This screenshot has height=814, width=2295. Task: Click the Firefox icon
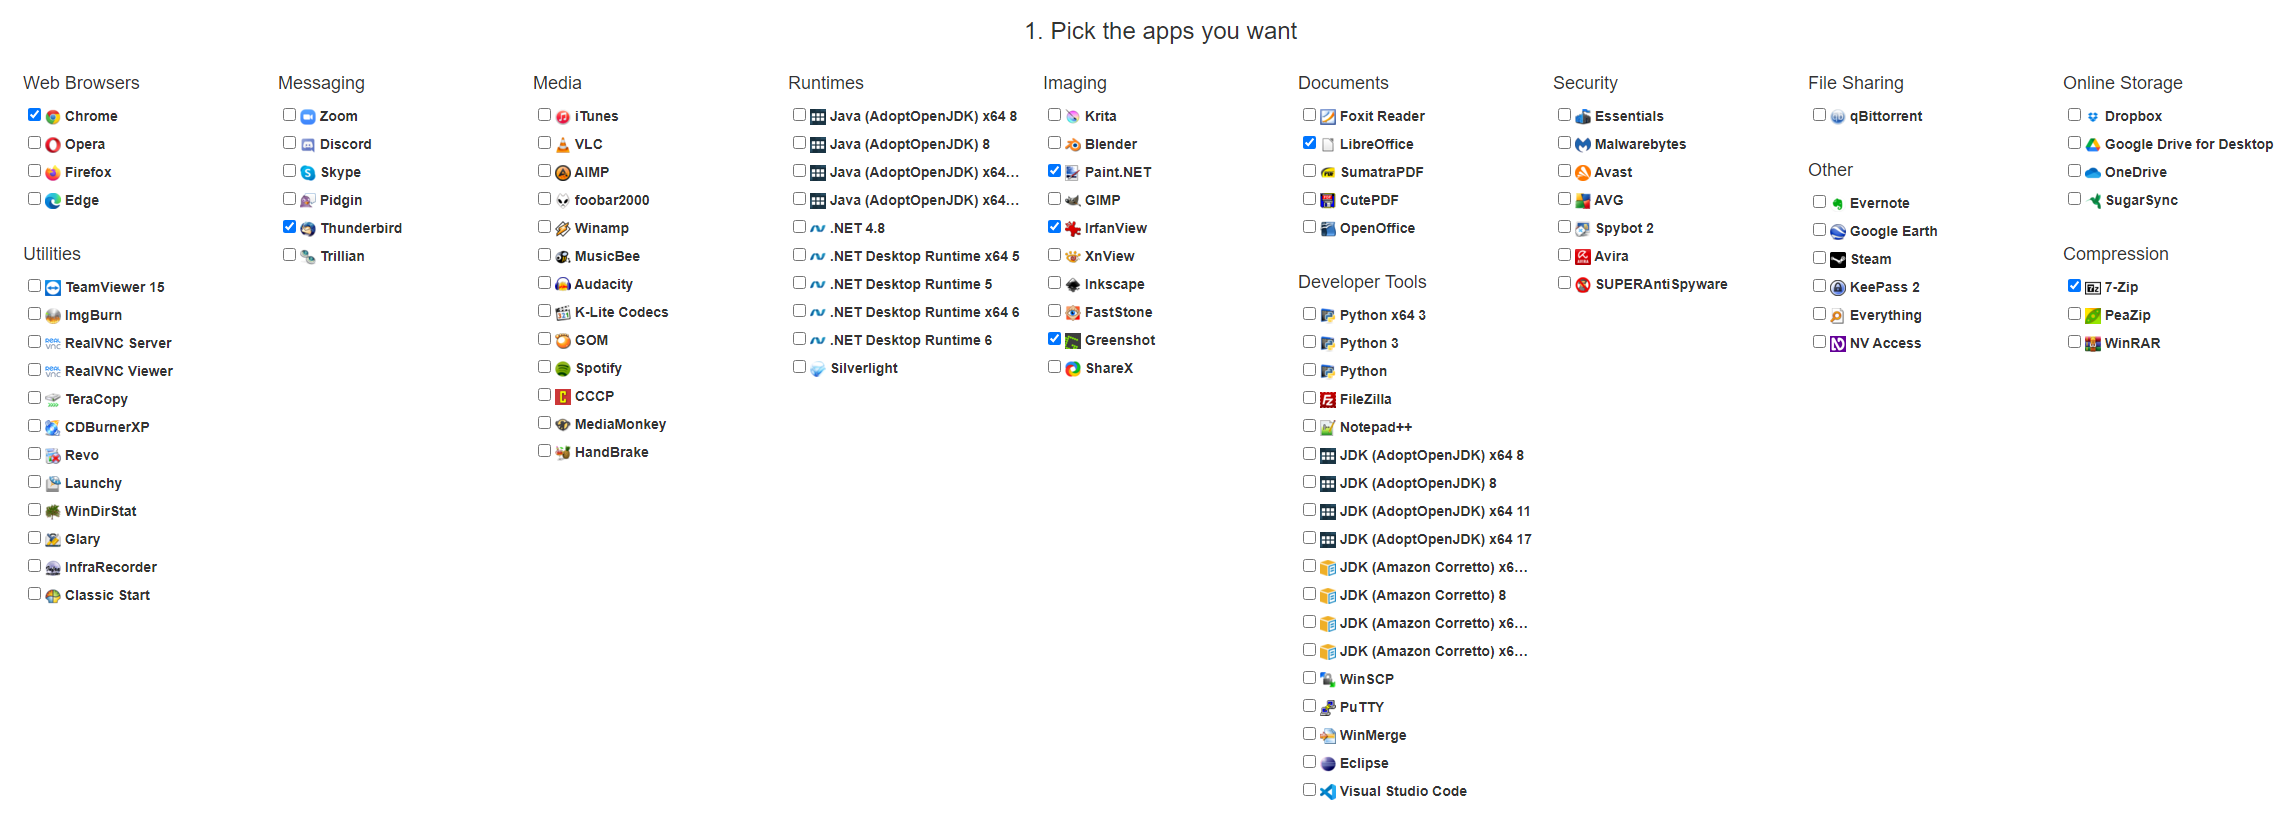53,173
